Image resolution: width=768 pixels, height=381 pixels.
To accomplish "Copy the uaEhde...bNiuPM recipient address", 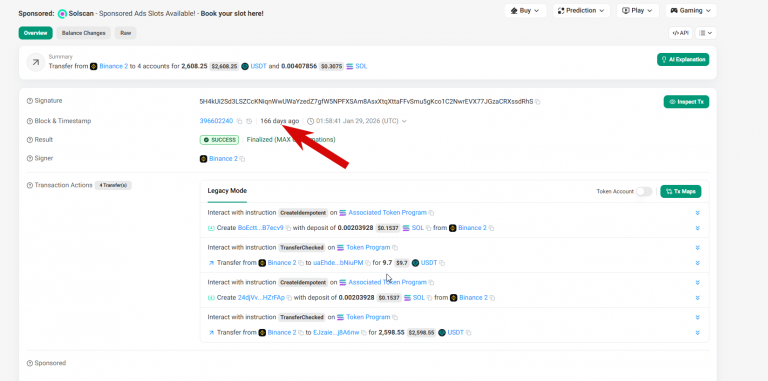I will 368,263.
